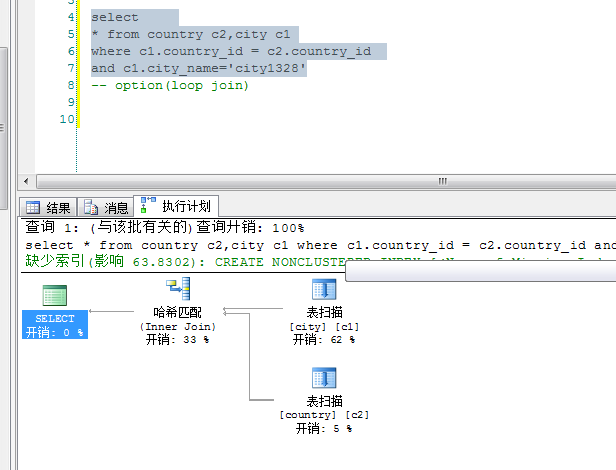Click the table scan icon for city c1
The height and width of the screenshot is (470, 616).
[x=324, y=290]
